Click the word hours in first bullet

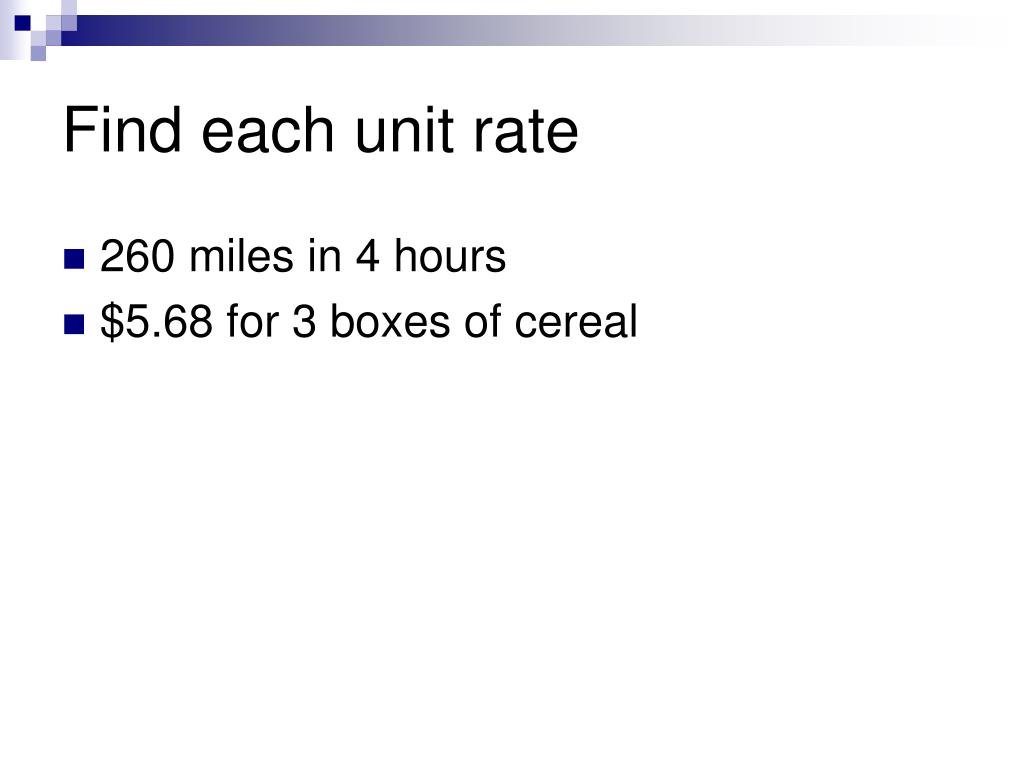tap(450, 255)
